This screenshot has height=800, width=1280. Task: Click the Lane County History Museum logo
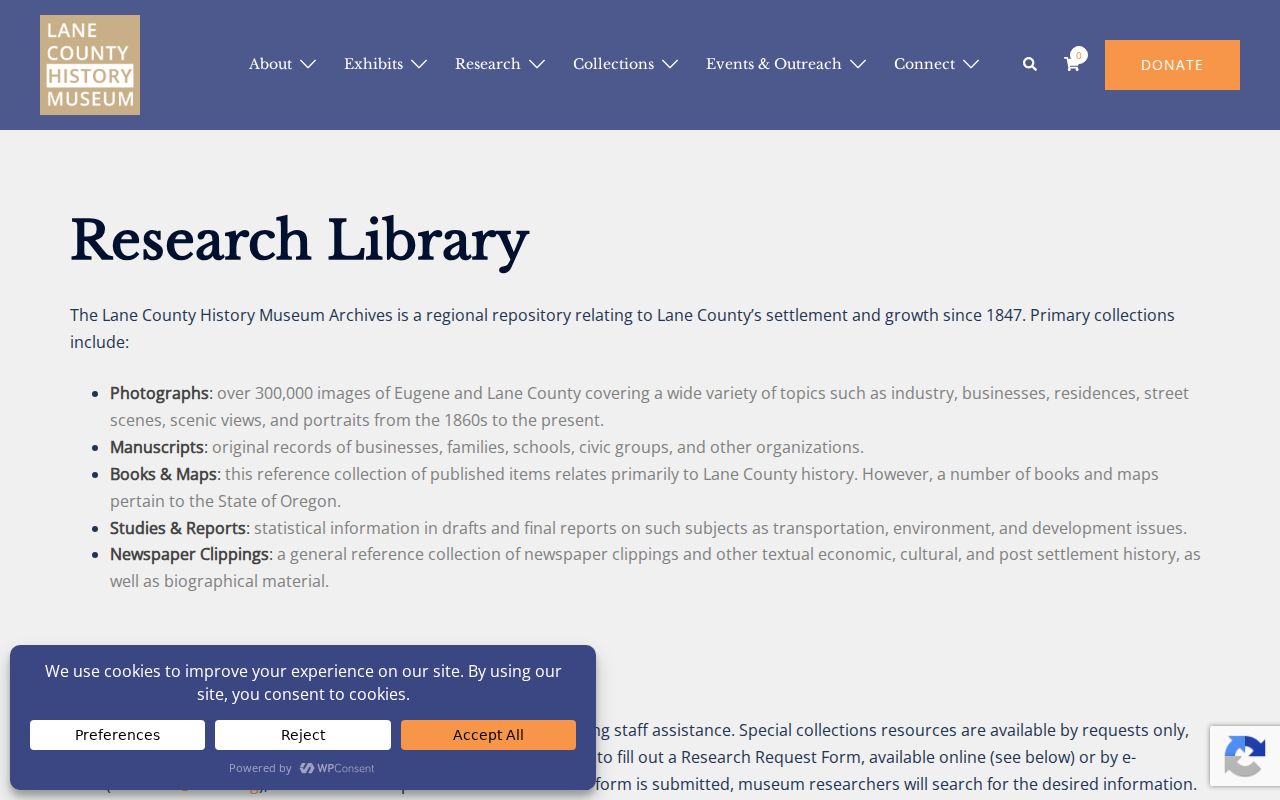[90, 65]
